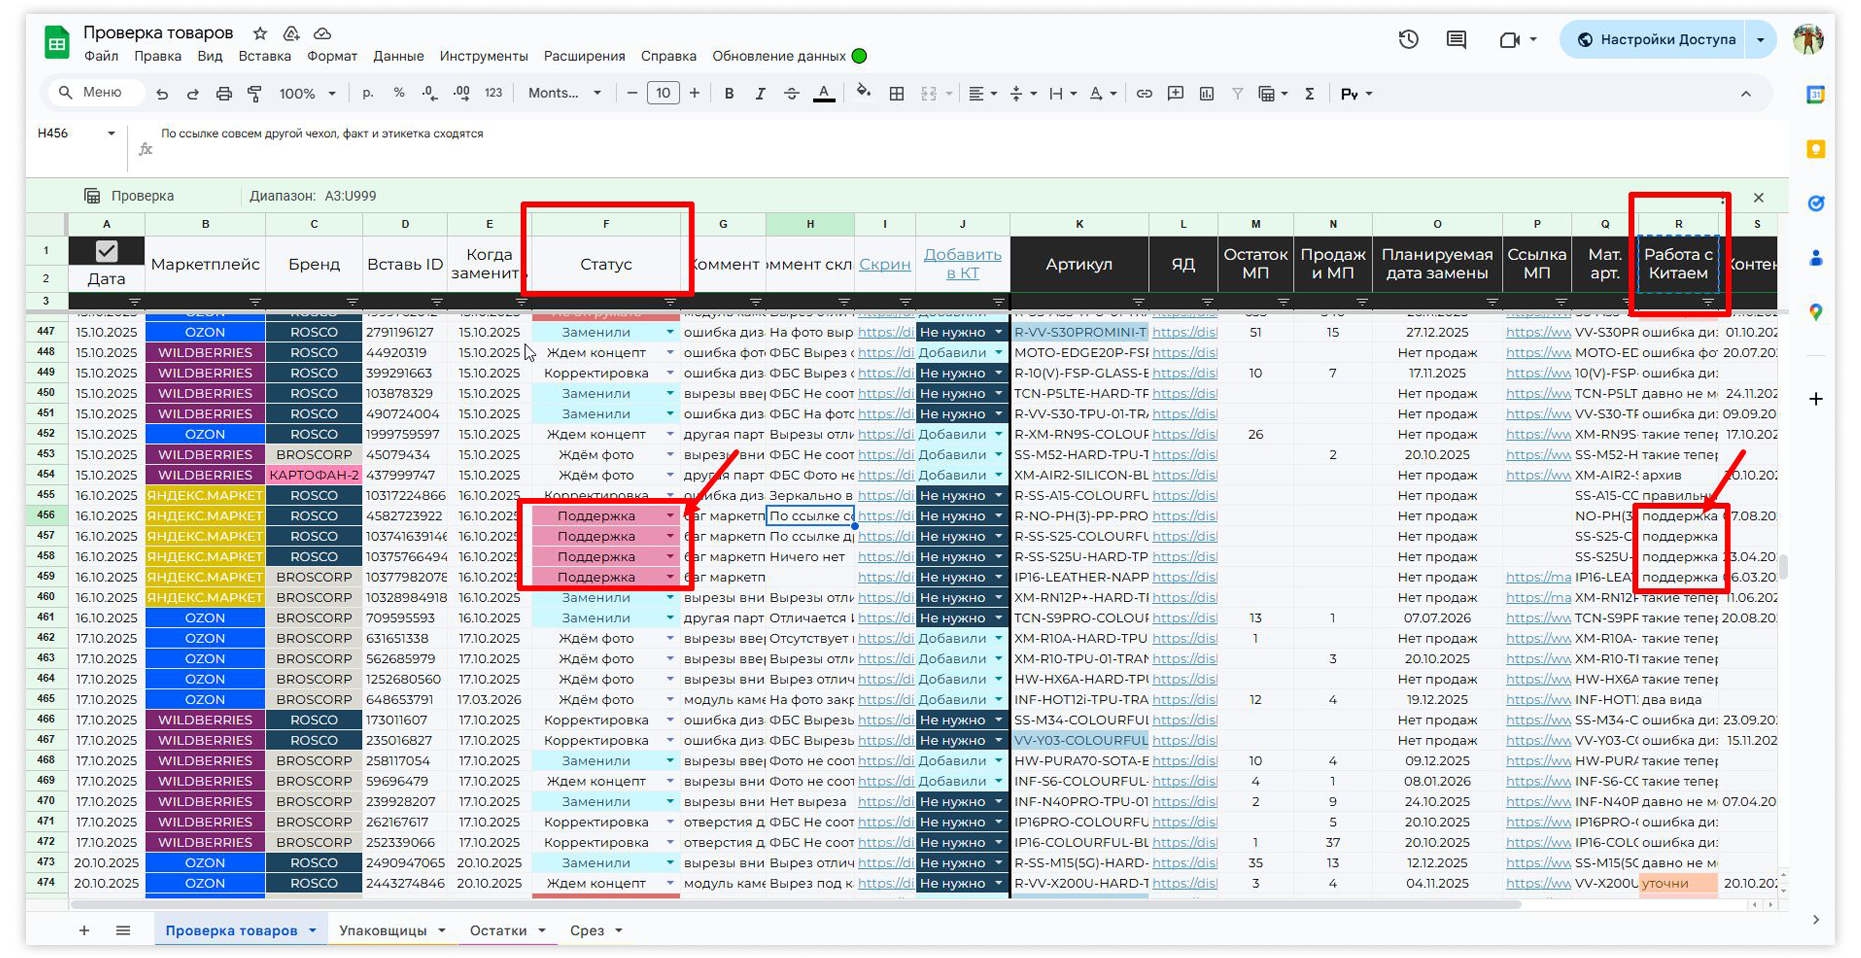
Task: Switch to the Упаковщицы sheet tab
Action: tap(383, 930)
